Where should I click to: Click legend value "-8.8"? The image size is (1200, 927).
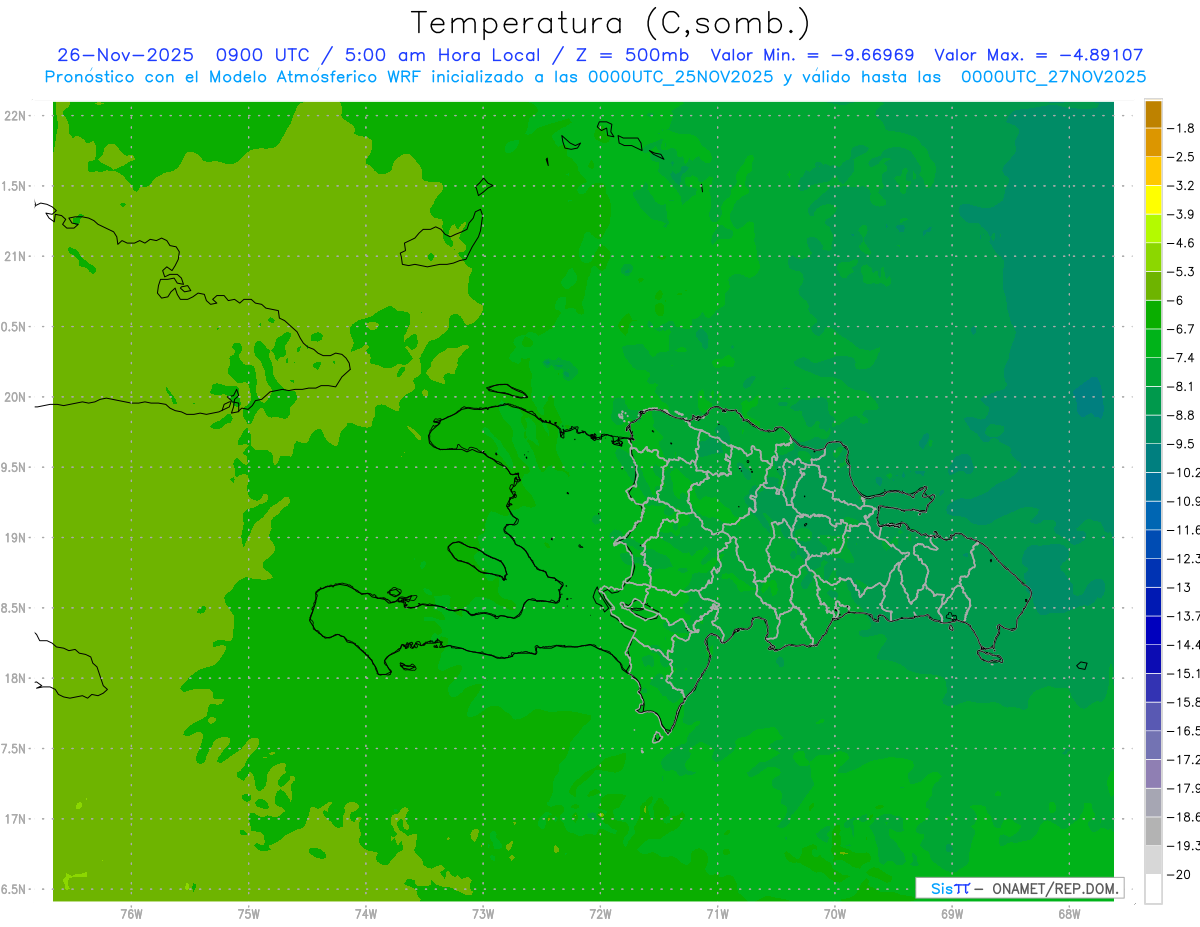[1182, 415]
